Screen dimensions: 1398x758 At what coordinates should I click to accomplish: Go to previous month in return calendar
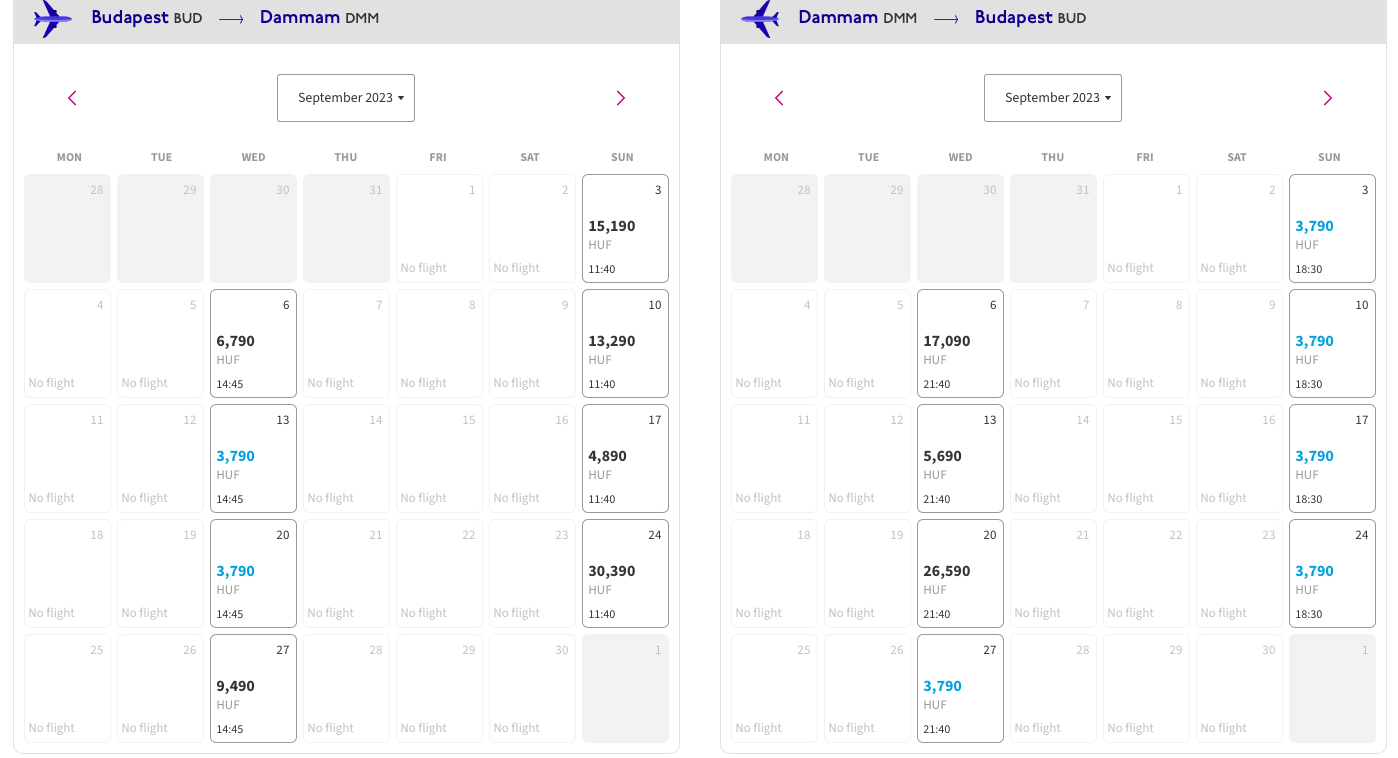pos(779,98)
